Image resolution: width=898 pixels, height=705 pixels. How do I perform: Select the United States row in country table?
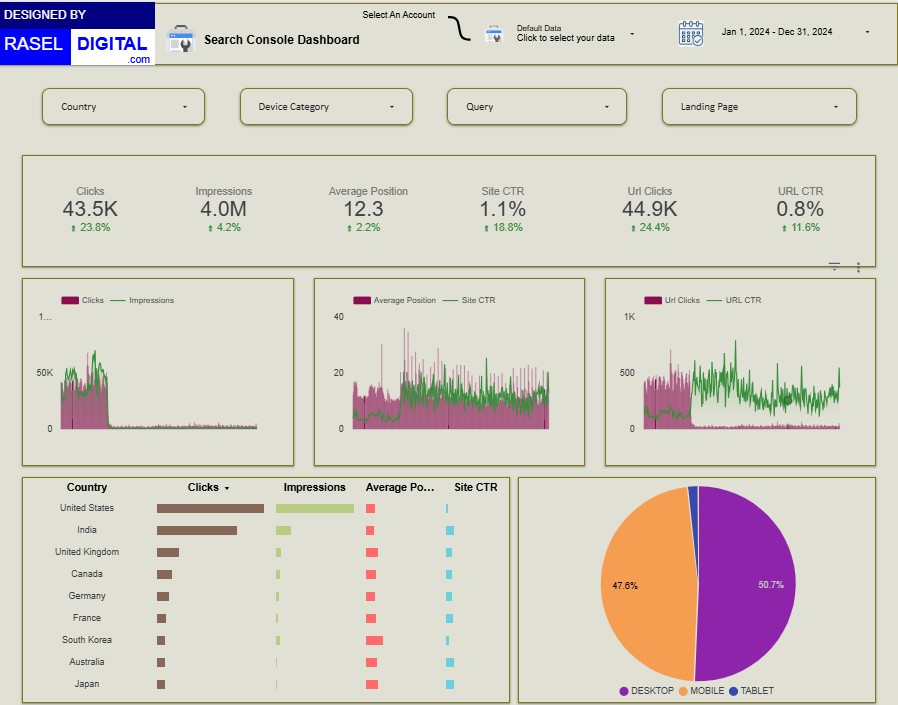pos(87,508)
